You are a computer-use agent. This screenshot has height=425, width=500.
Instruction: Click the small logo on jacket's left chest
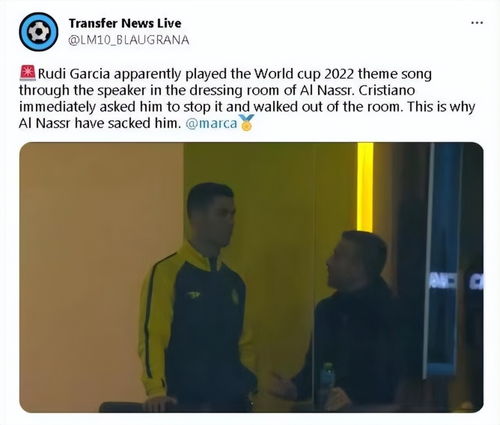pyautogui.click(x=193, y=295)
